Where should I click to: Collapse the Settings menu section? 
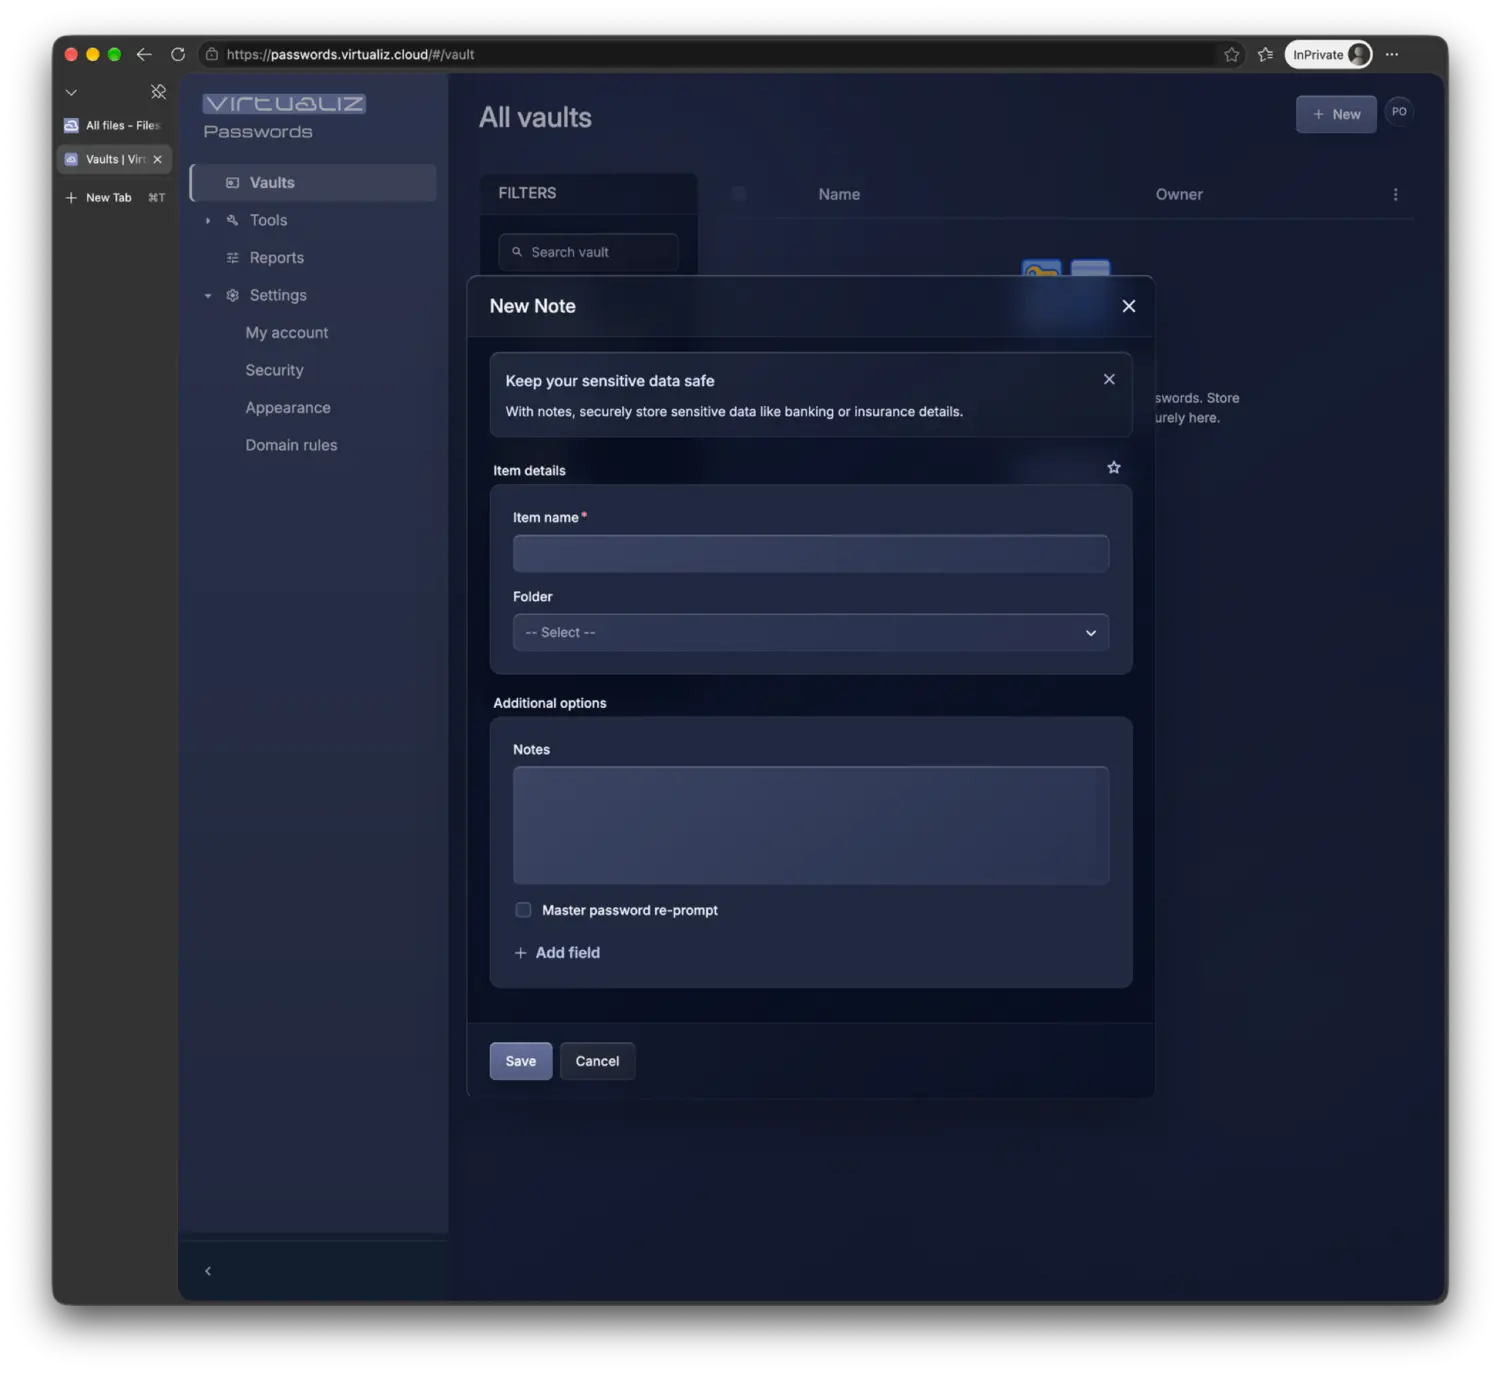tap(208, 295)
